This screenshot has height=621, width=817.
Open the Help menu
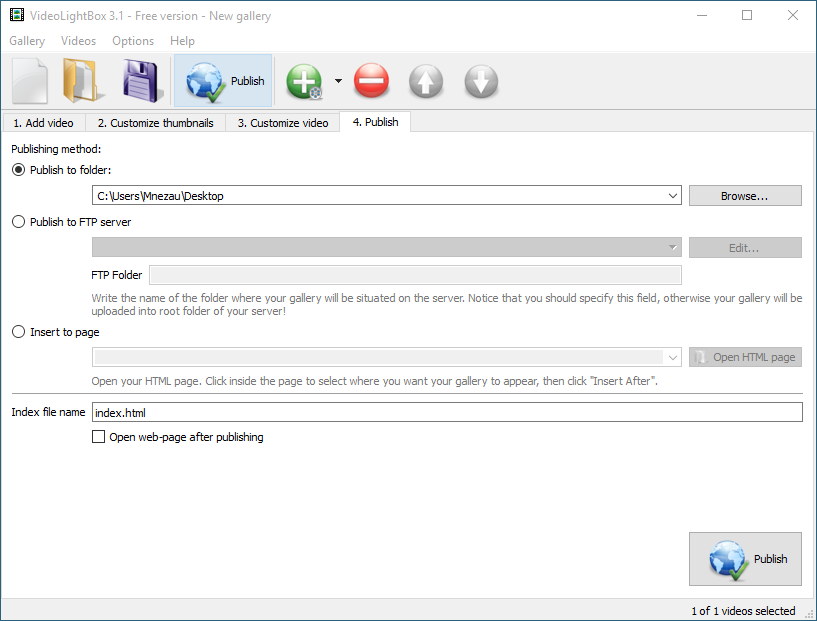[182, 41]
